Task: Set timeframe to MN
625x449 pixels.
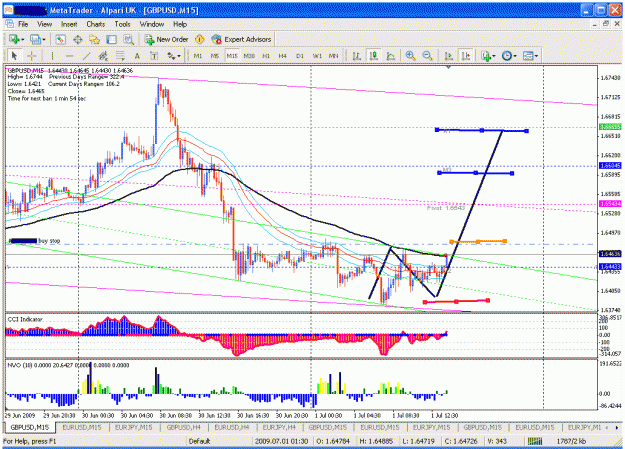Action: coord(333,56)
